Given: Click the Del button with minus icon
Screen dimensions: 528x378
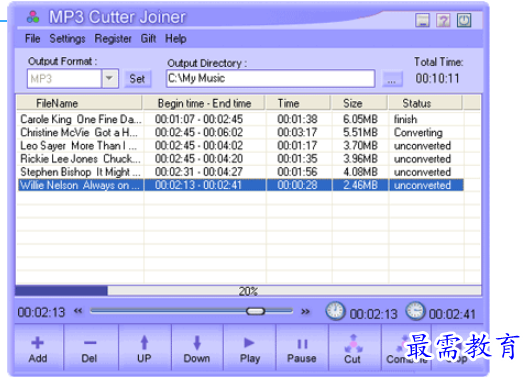Looking at the screenshot, I should coord(90,348).
